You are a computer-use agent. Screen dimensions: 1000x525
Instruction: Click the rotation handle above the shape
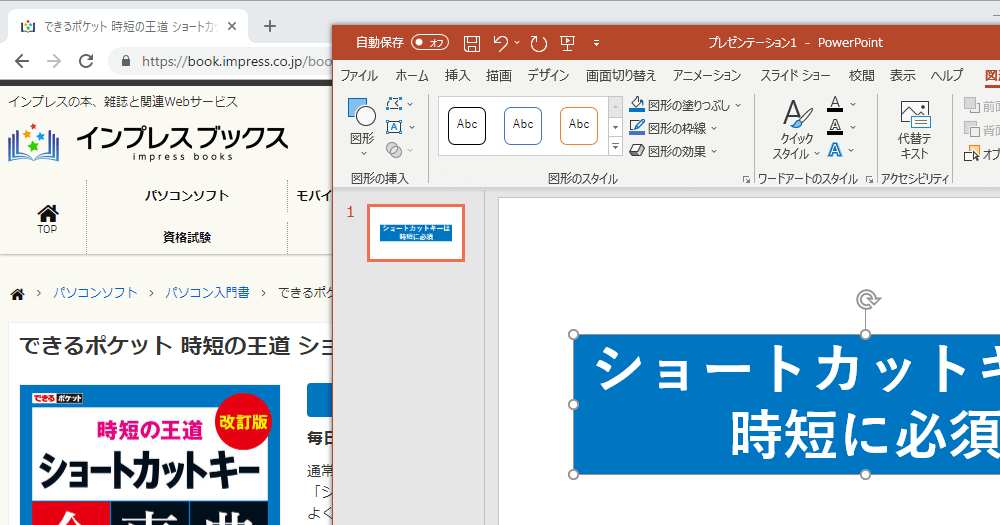(x=867, y=299)
